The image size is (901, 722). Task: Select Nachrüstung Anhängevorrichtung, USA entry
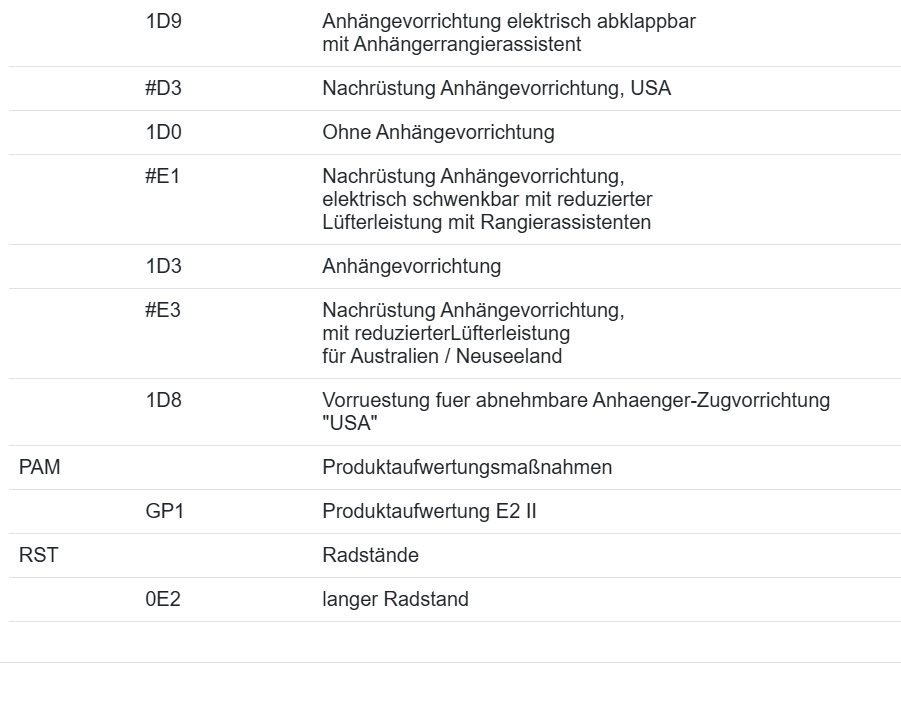click(496, 88)
